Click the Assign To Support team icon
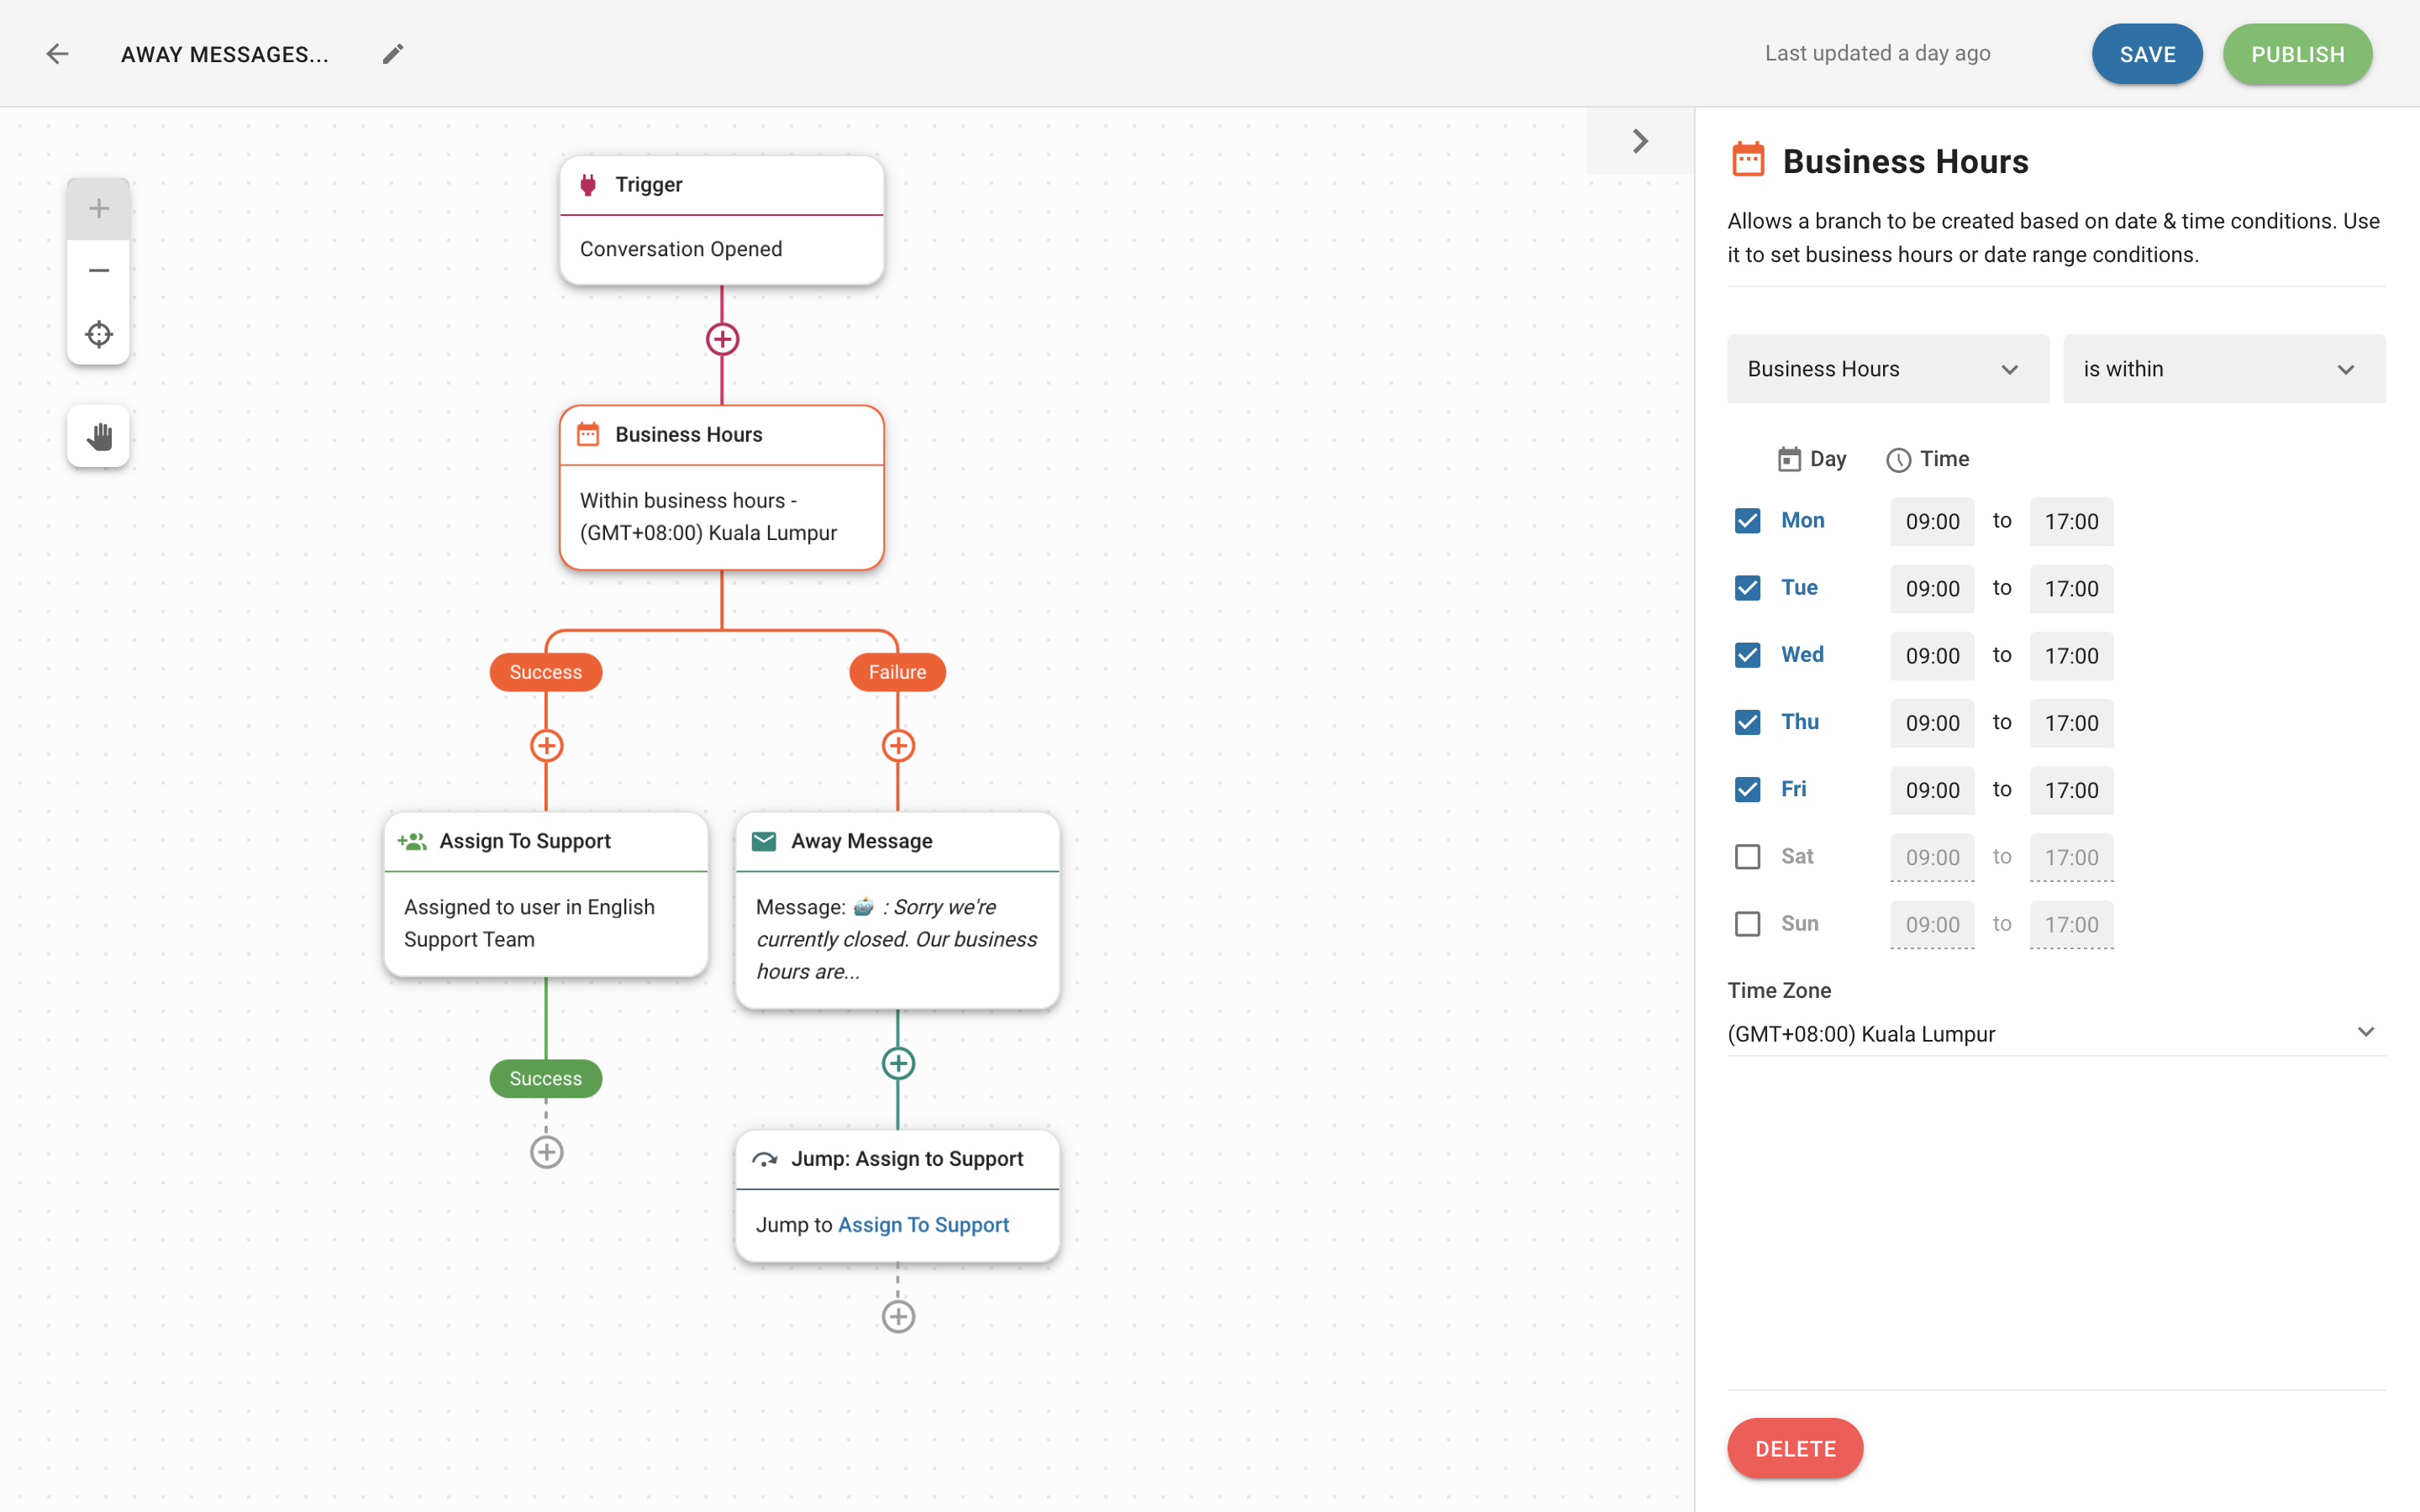Screen dimensions: 2420x1512 click(411, 840)
